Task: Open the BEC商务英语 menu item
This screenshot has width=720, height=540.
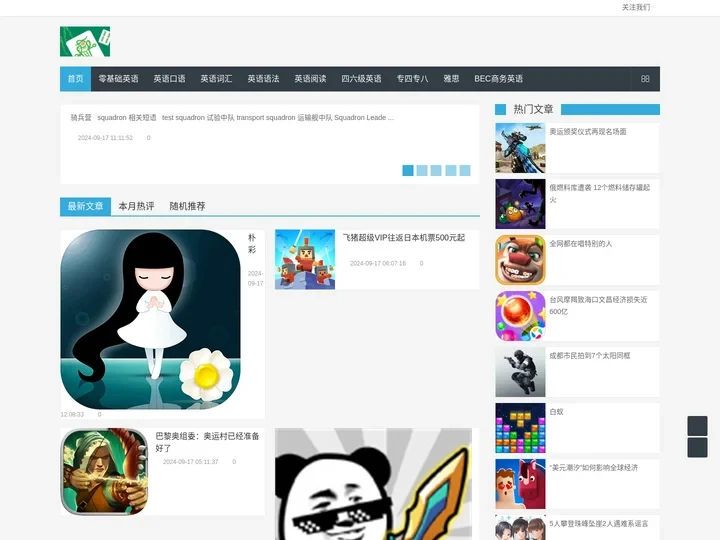Action: pyautogui.click(x=499, y=79)
